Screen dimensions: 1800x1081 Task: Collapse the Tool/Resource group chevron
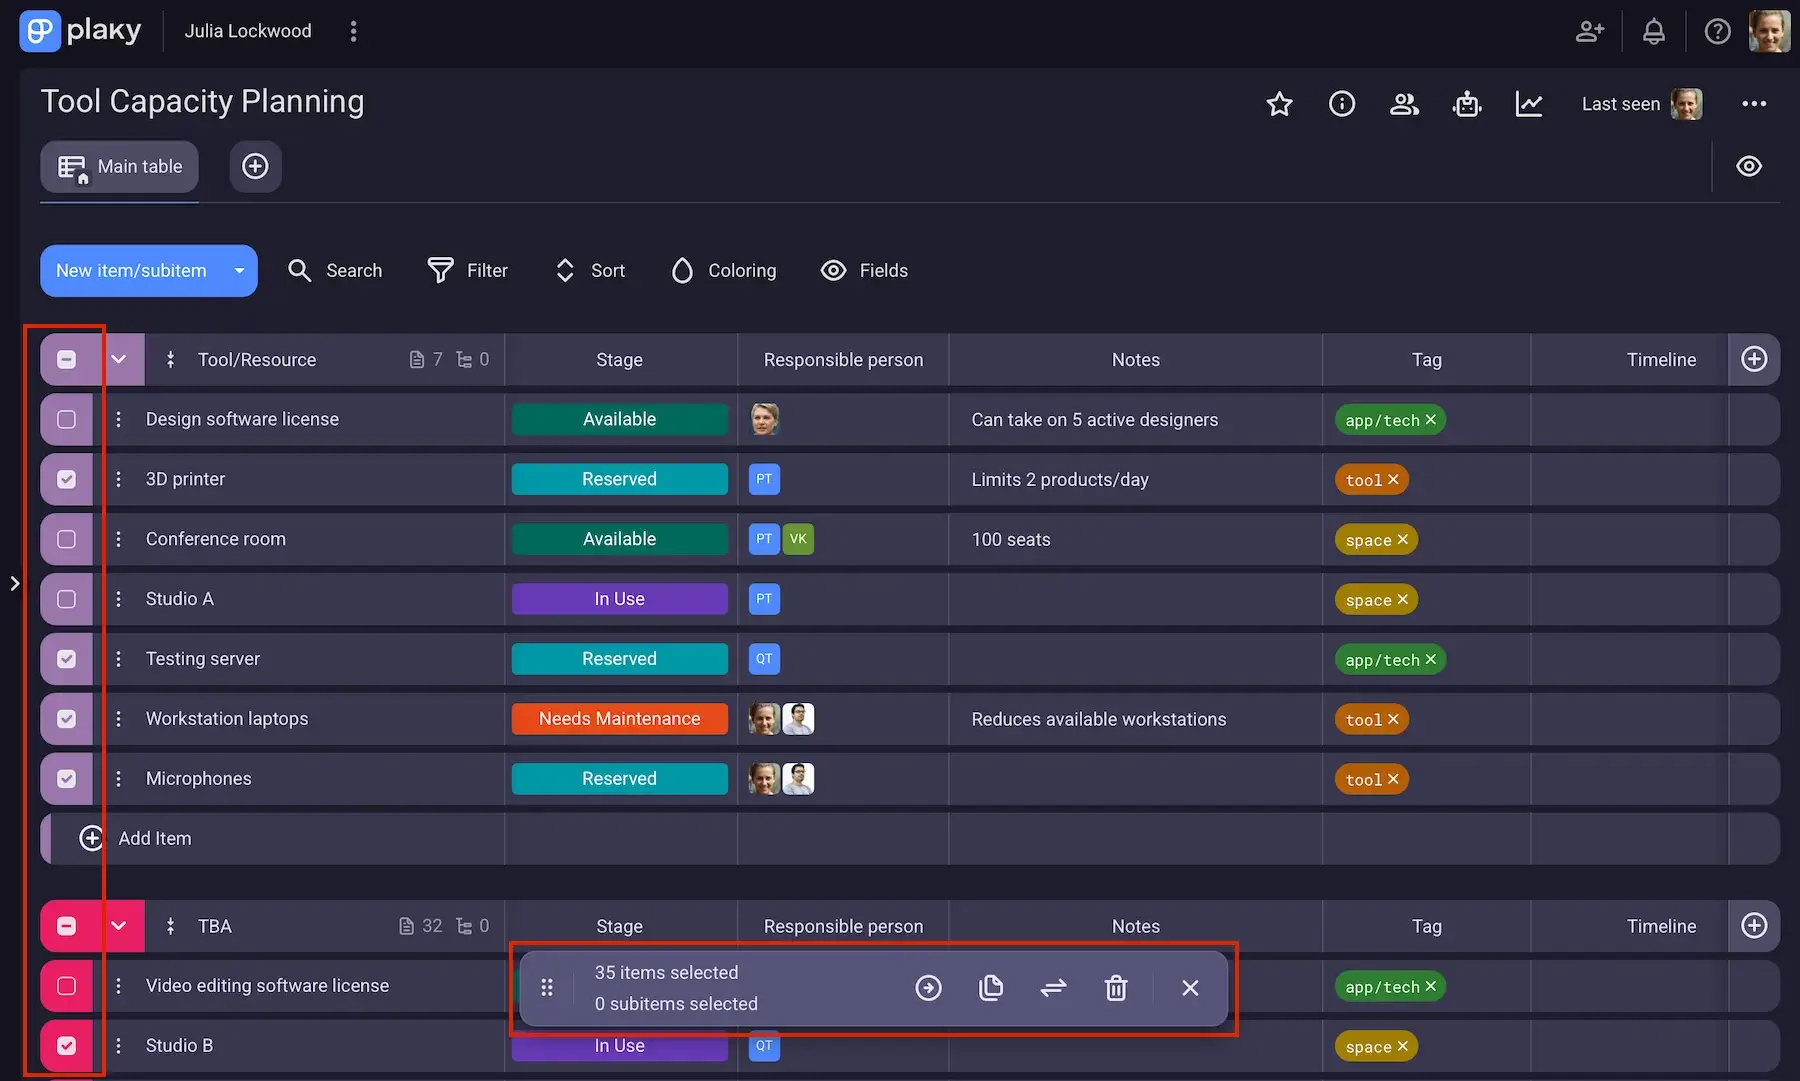tap(119, 360)
